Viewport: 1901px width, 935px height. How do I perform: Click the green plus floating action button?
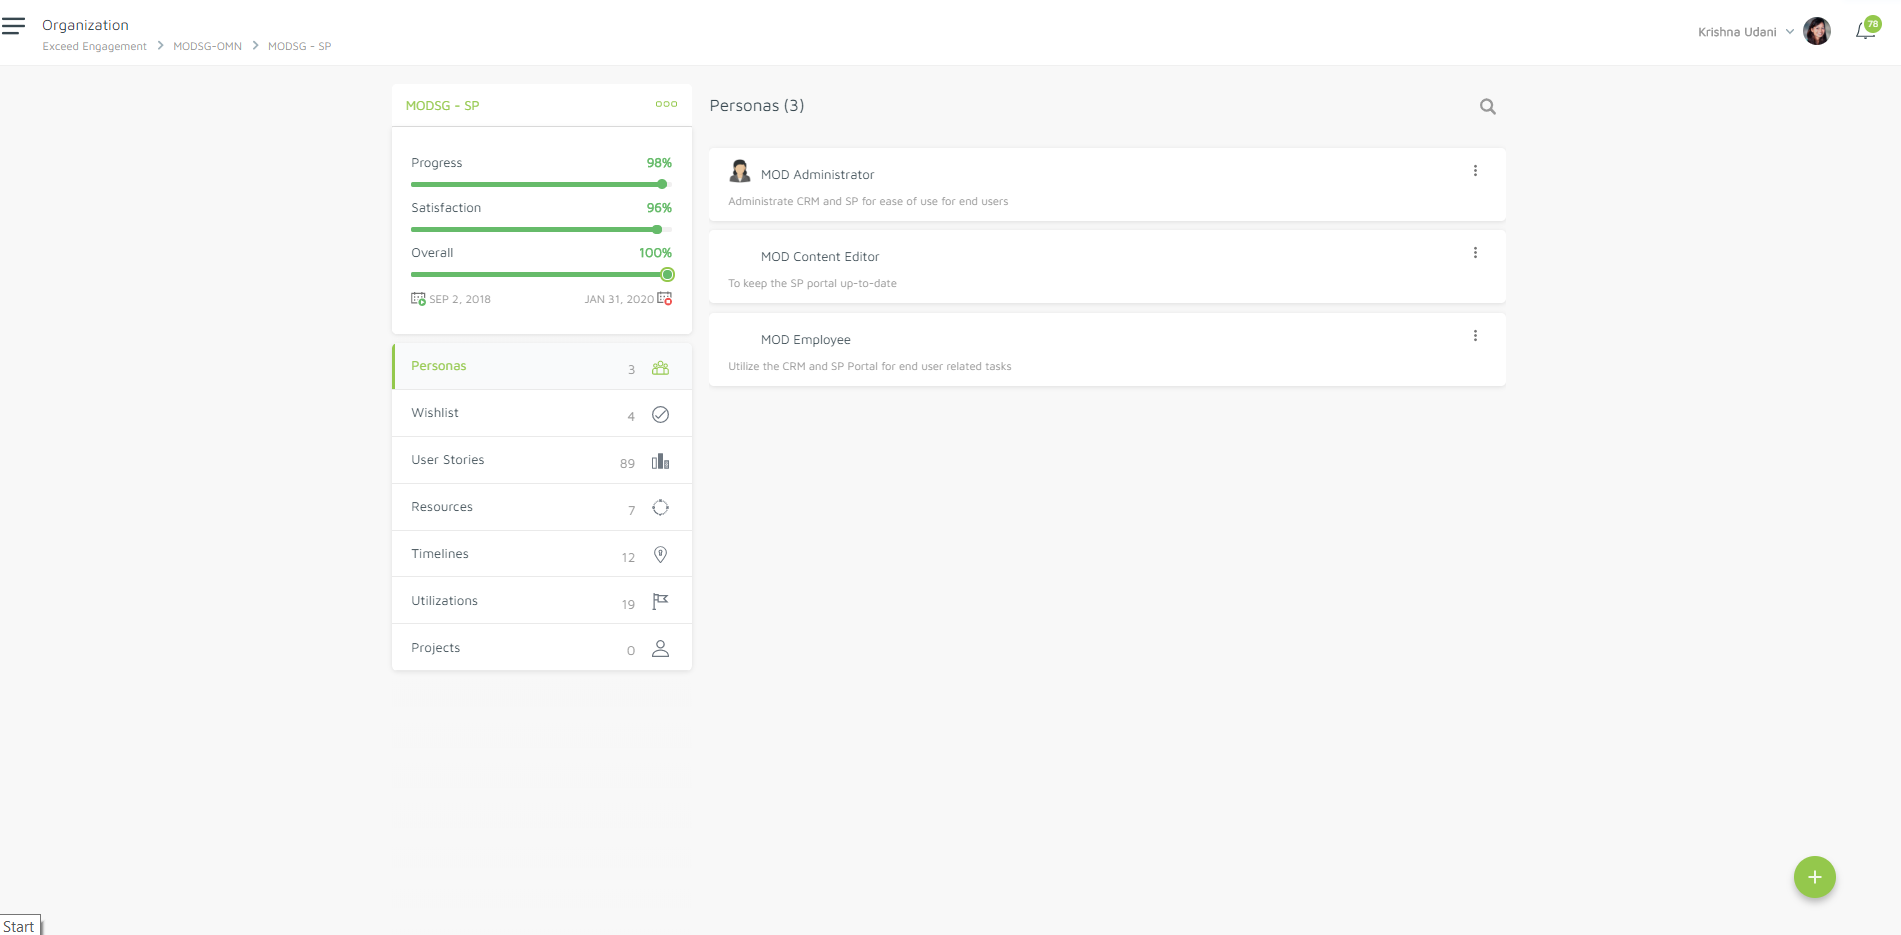(1814, 877)
